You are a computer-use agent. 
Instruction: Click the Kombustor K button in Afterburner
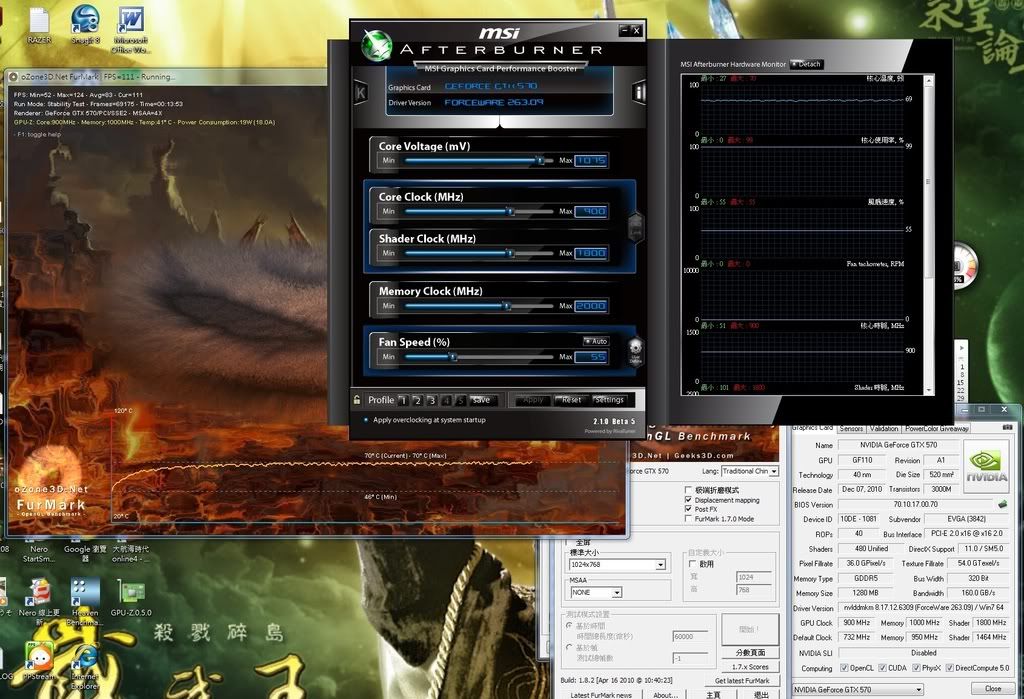click(x=360, y=93)
